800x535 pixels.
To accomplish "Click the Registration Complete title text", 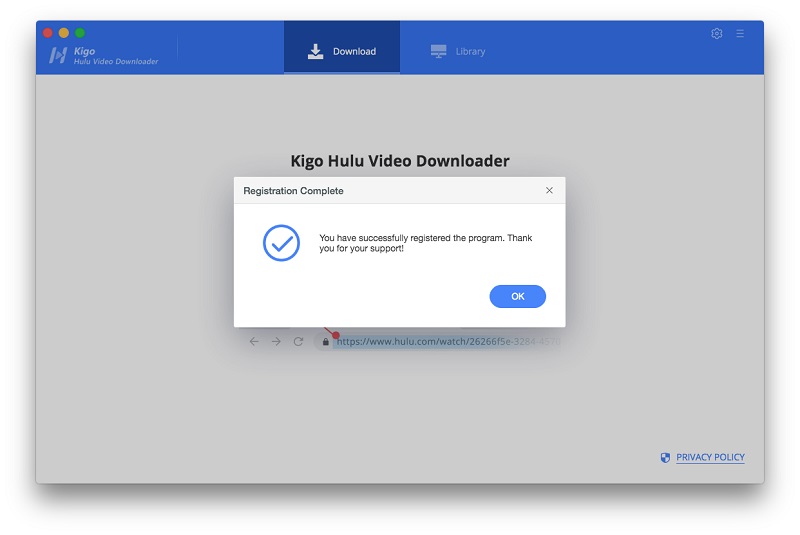I will pyautogui.click(x=293, y=191).
